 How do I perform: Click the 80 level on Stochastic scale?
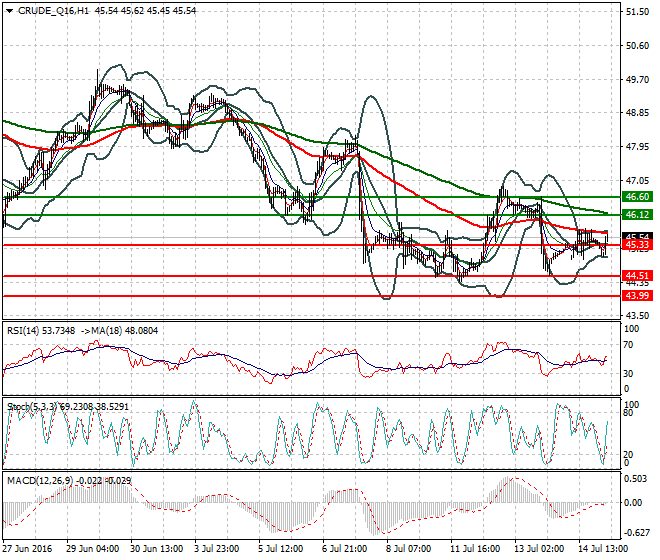pos(629,411)
